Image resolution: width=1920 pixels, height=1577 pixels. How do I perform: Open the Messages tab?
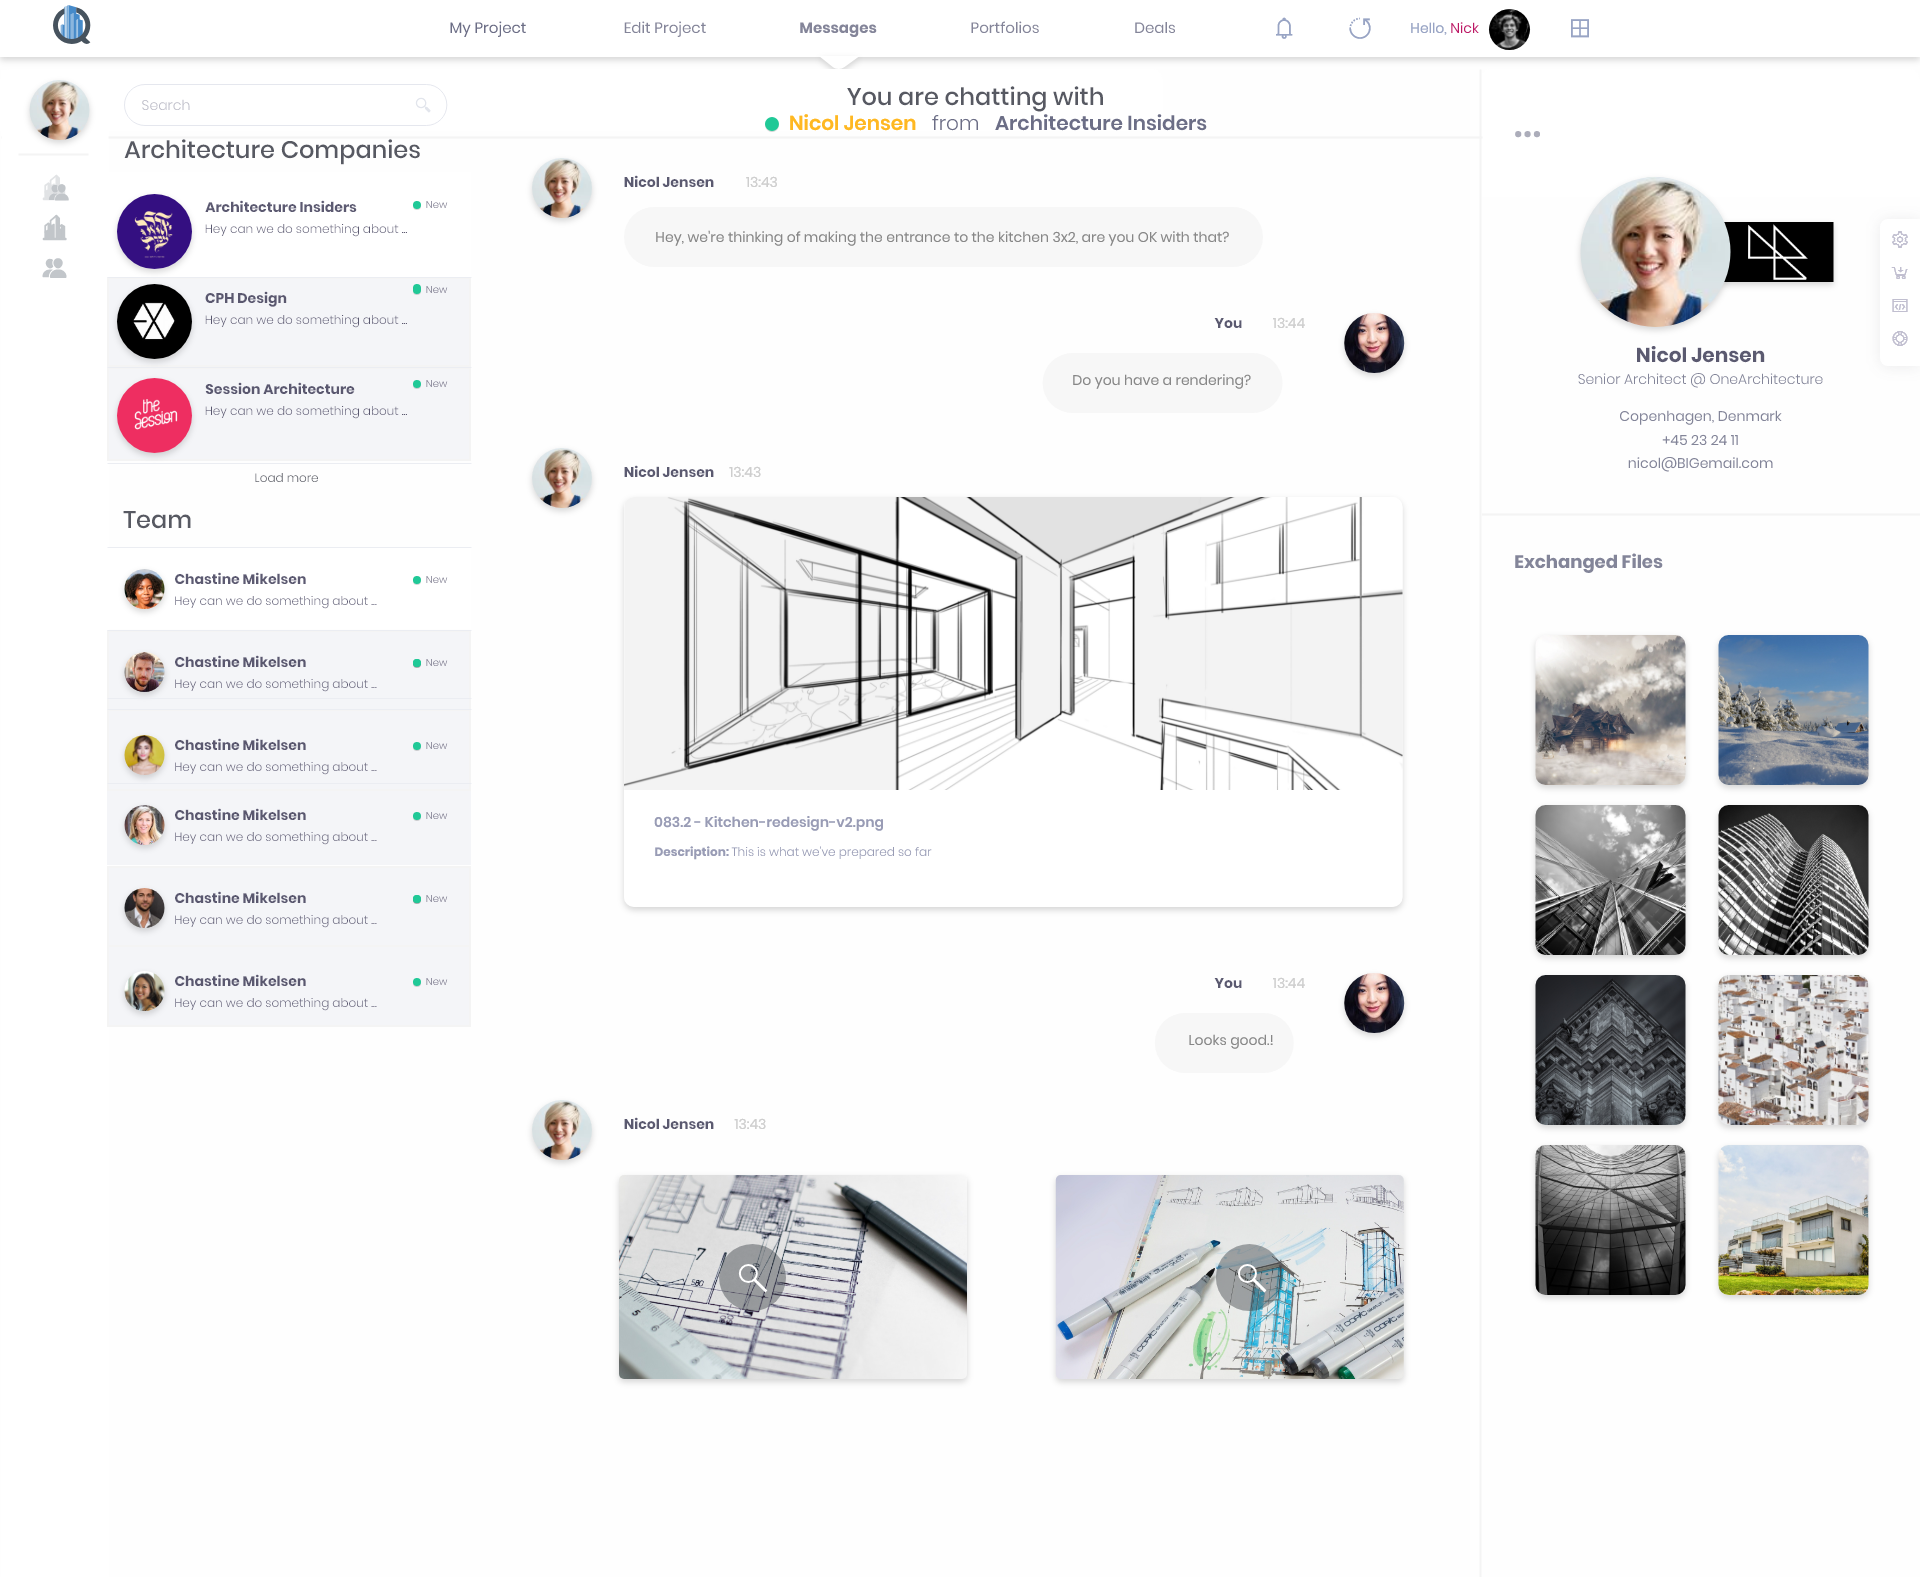point(837,28)
